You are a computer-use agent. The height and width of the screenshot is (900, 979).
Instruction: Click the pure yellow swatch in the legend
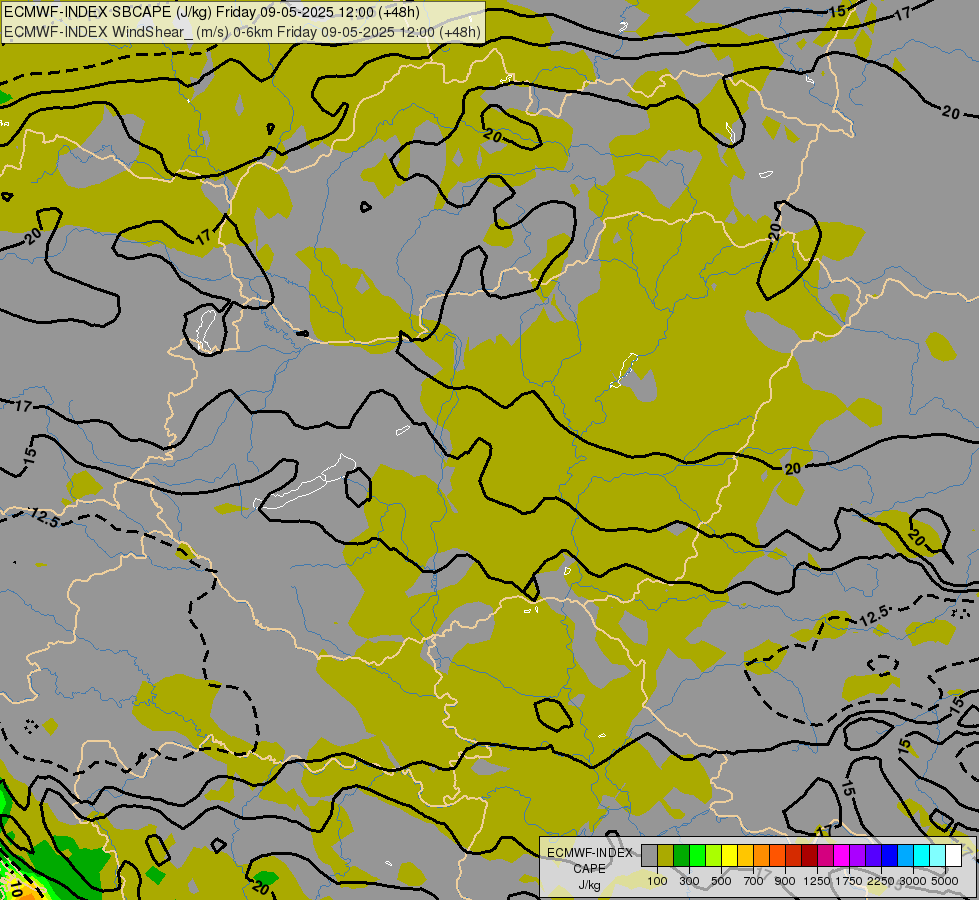click(x=729, y=855)
